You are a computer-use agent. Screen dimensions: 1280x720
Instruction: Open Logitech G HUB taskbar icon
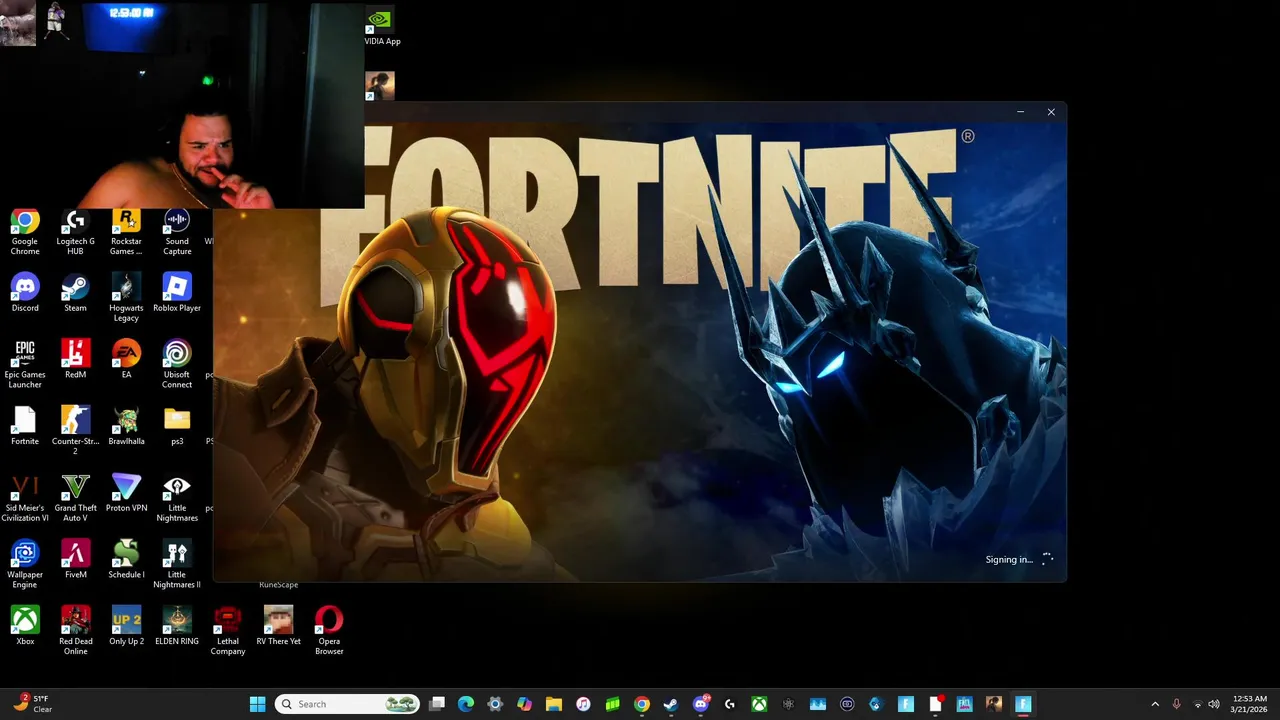730,704
